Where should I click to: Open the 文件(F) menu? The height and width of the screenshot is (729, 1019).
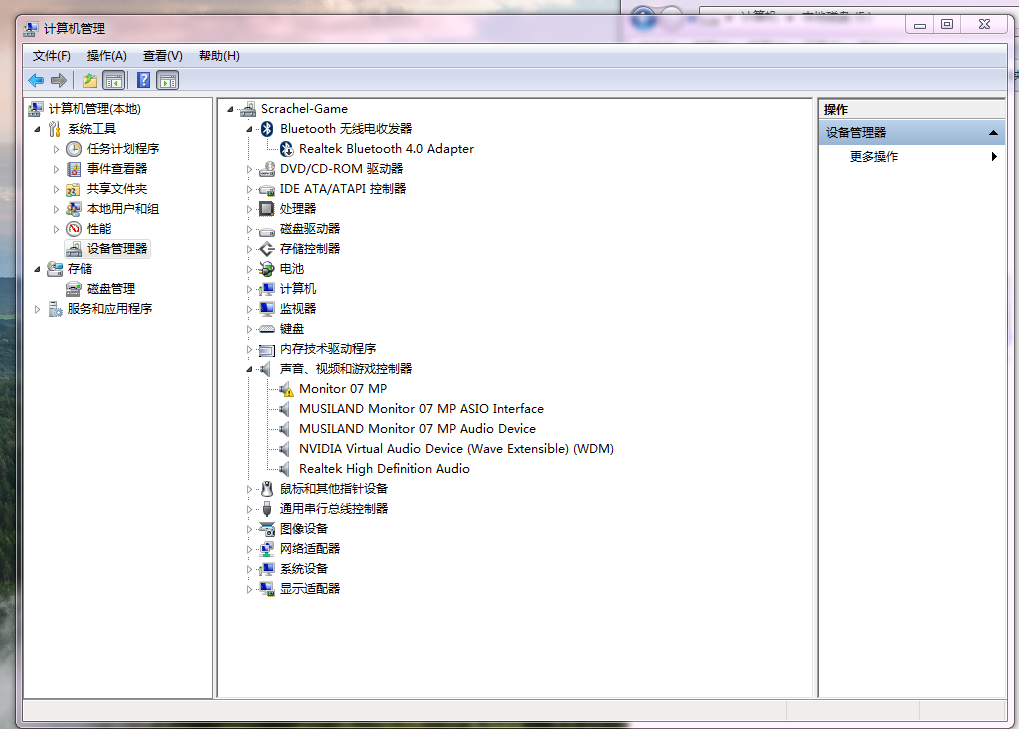pyautogui.click(x=52, y=56)
